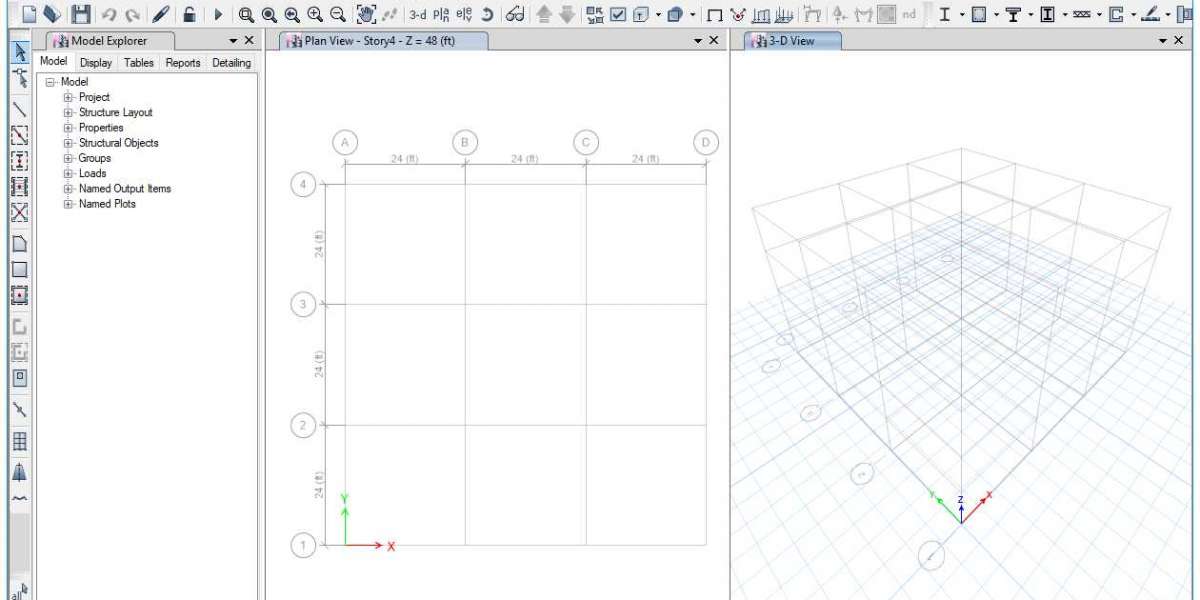Click the Run Analysis play button
The image size is (1200, 600).
[x=219, y=14]
